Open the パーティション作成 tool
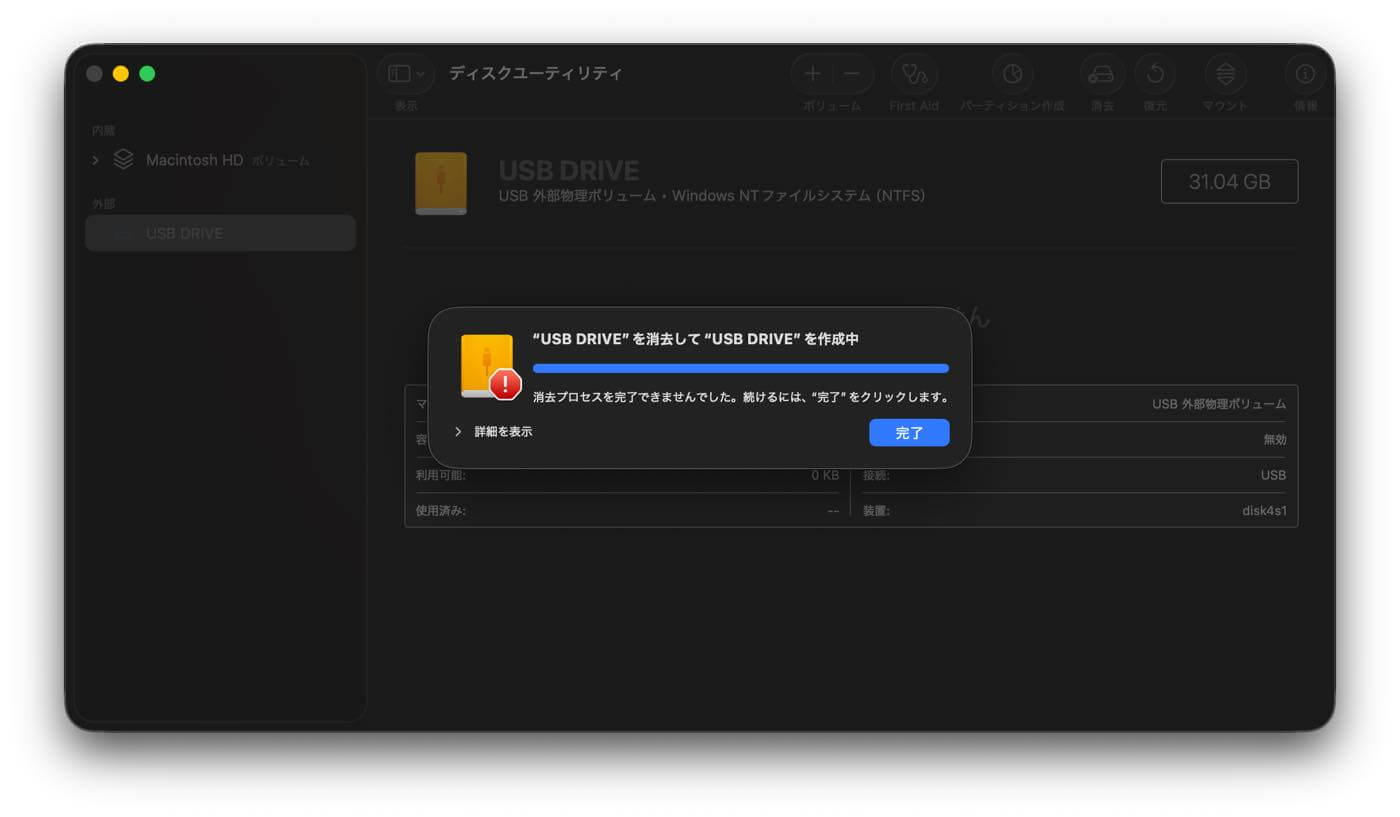This screenshot has width=1400, height=817. (1013, 75)
